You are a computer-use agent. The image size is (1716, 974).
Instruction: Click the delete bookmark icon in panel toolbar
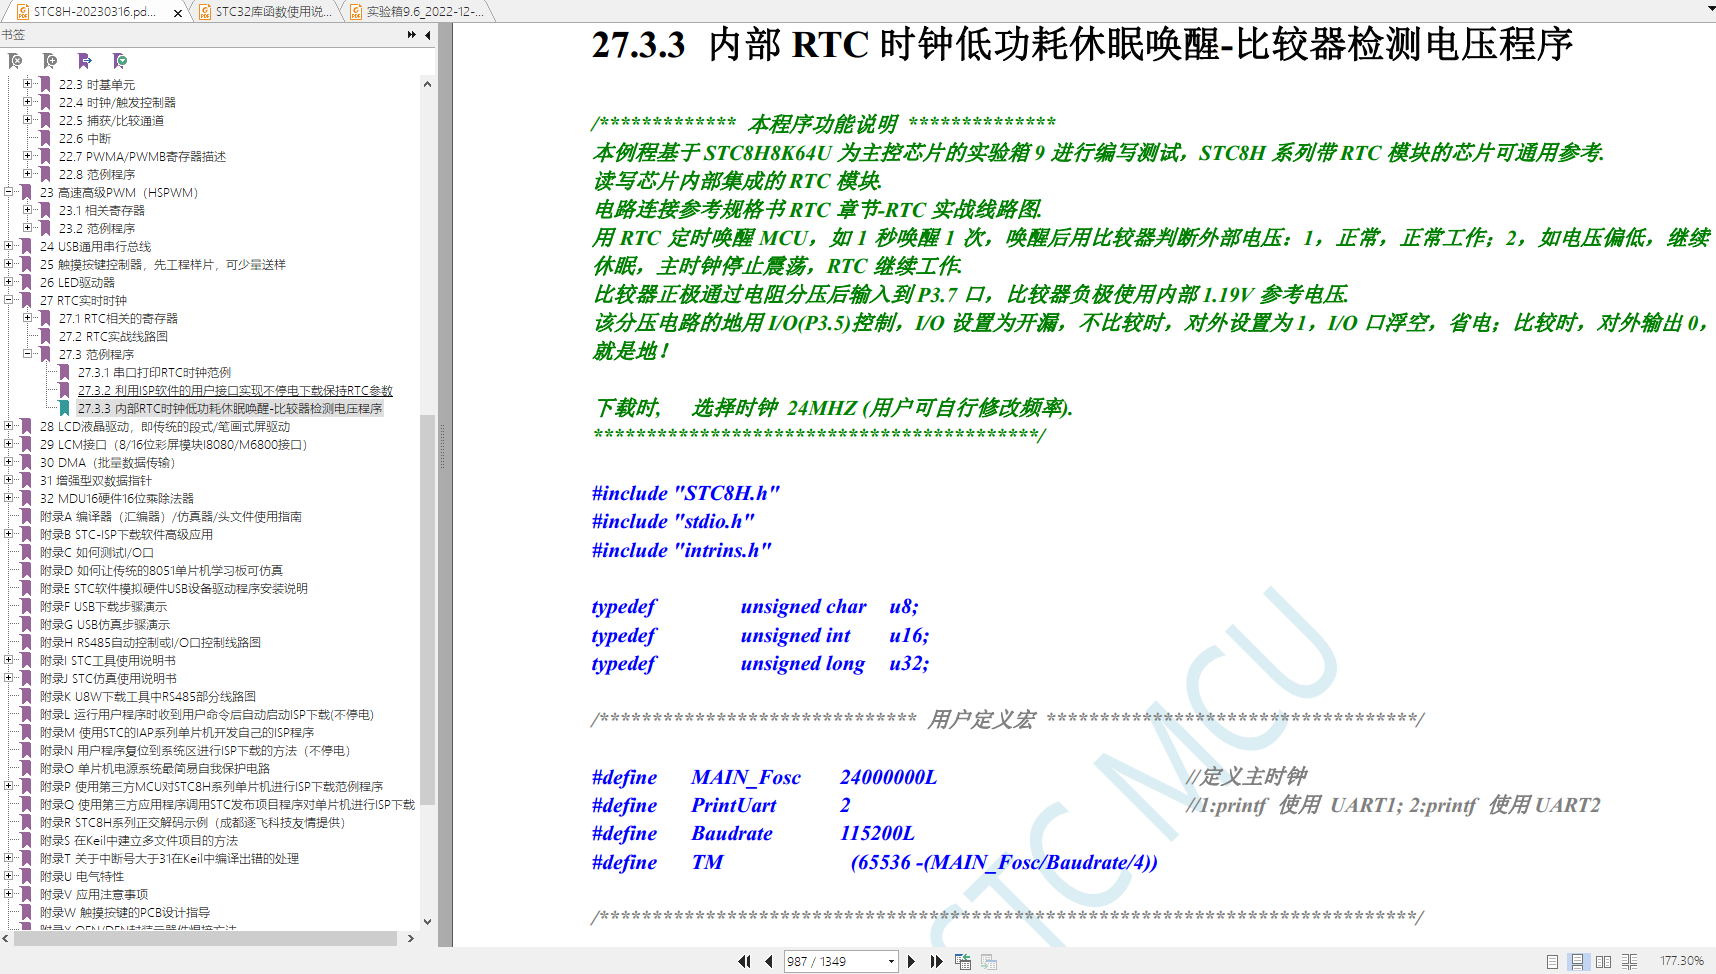pos(15,61)
